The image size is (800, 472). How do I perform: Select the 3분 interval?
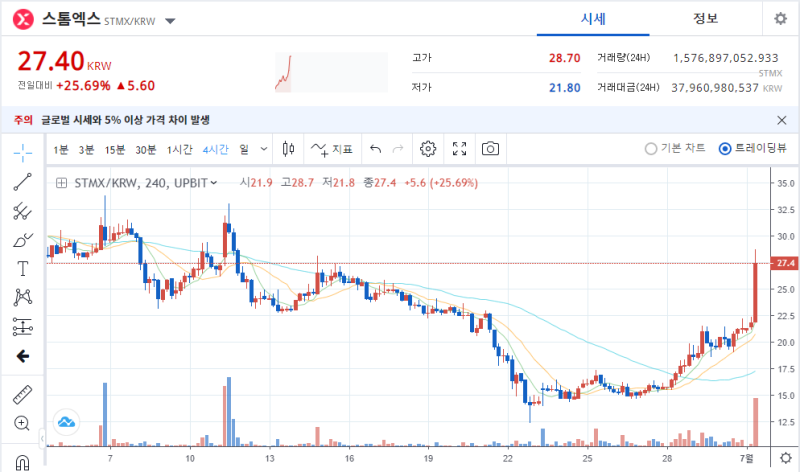pos(86,150)
